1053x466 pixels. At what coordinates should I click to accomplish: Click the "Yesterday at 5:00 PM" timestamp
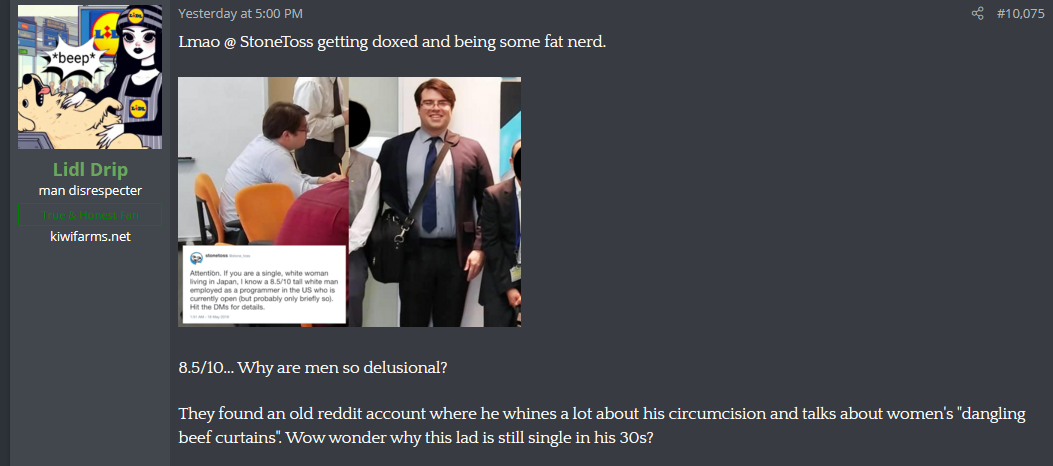[240, 13]
